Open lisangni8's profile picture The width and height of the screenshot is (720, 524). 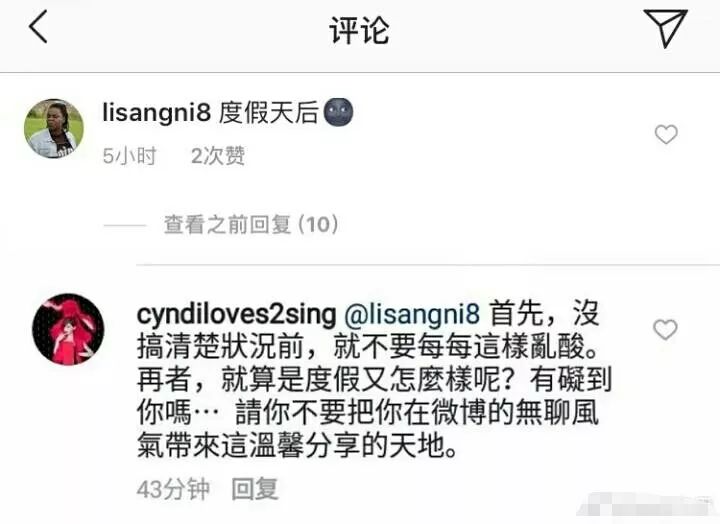(54, 129)
